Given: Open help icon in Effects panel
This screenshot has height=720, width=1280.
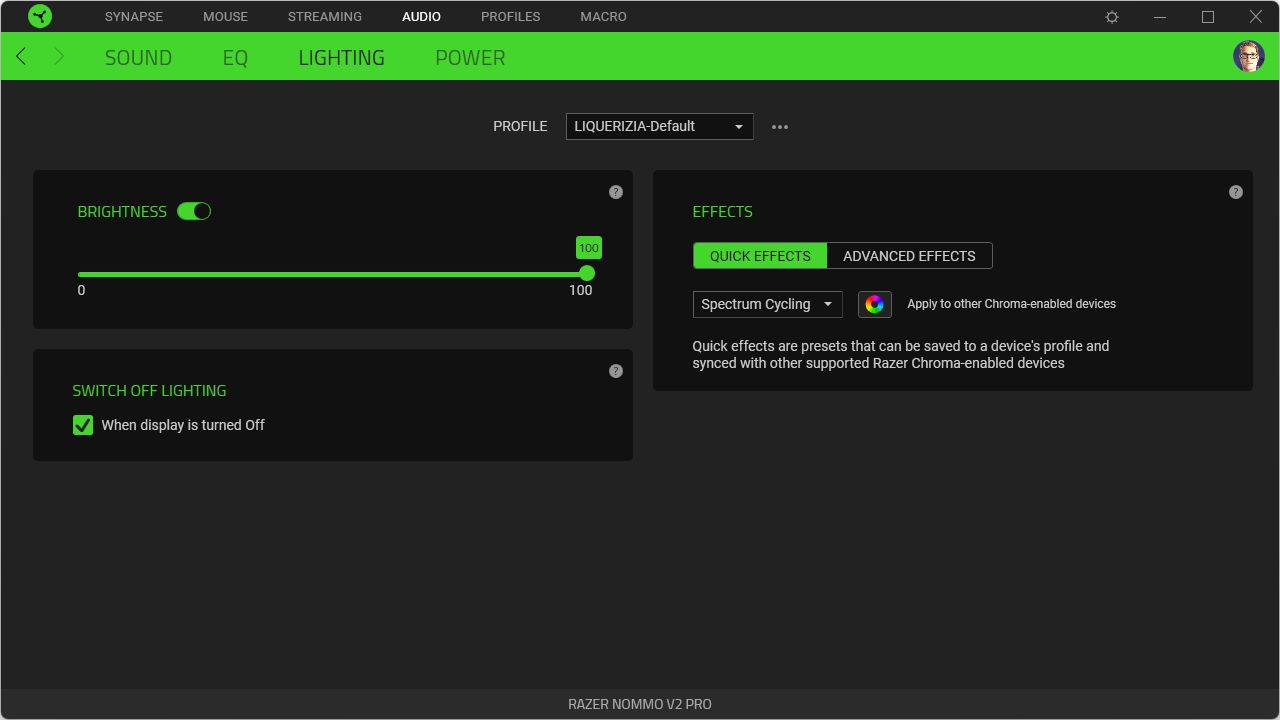Looking at the screenshot, I should (x=1236, y=192).
